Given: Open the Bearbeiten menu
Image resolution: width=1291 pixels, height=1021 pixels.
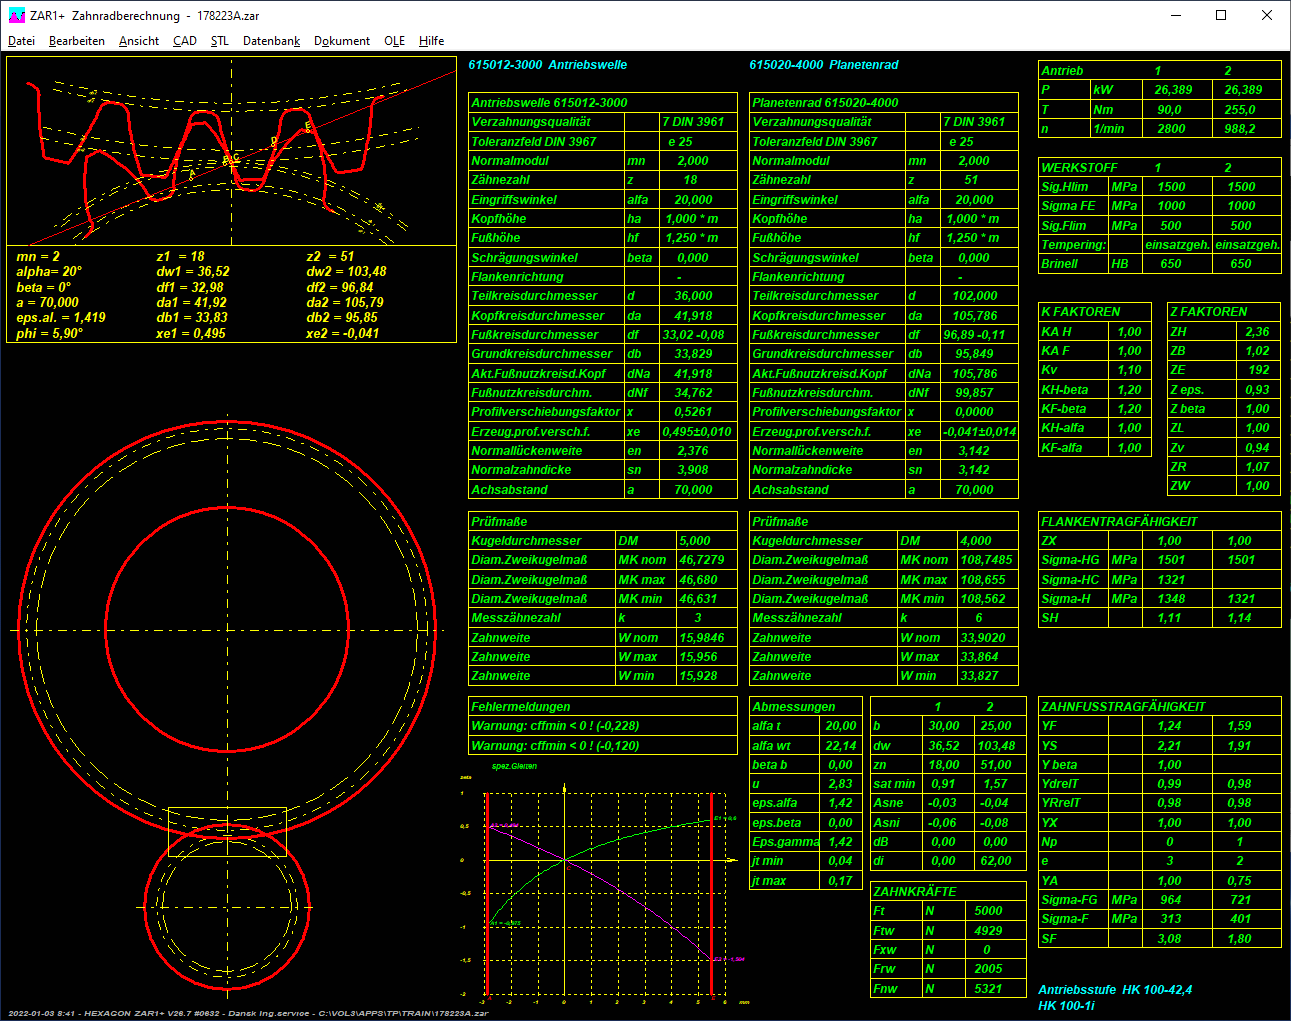Looking at the screenshot, I should [x=76, y=41].
